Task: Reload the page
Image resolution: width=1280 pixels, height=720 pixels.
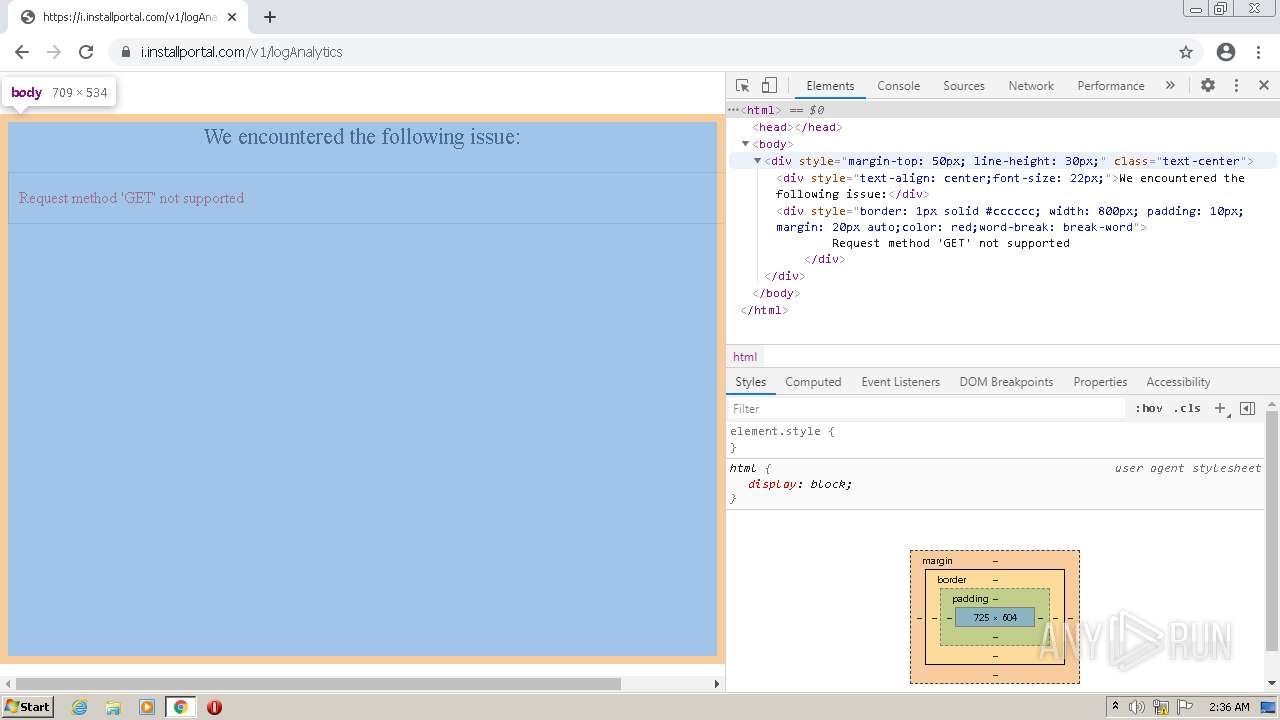Action: click(x=86, y=52)
